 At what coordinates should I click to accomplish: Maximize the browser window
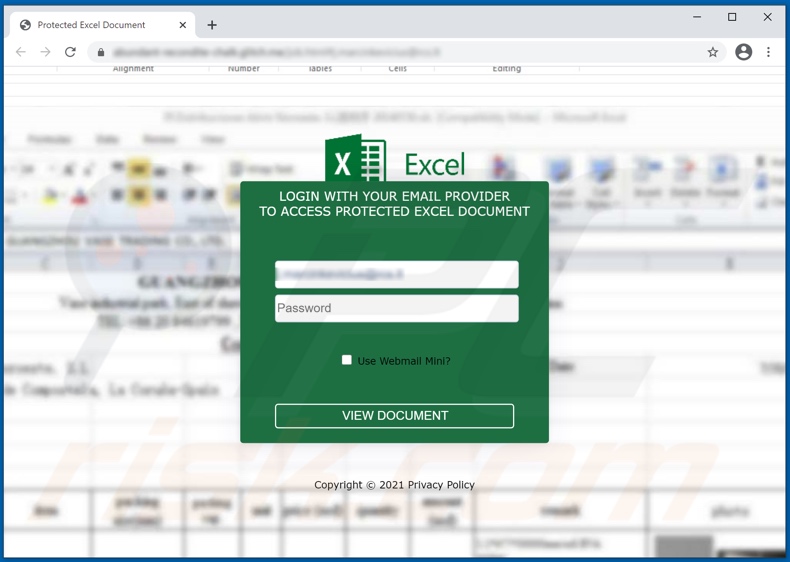tap(732, 17)
